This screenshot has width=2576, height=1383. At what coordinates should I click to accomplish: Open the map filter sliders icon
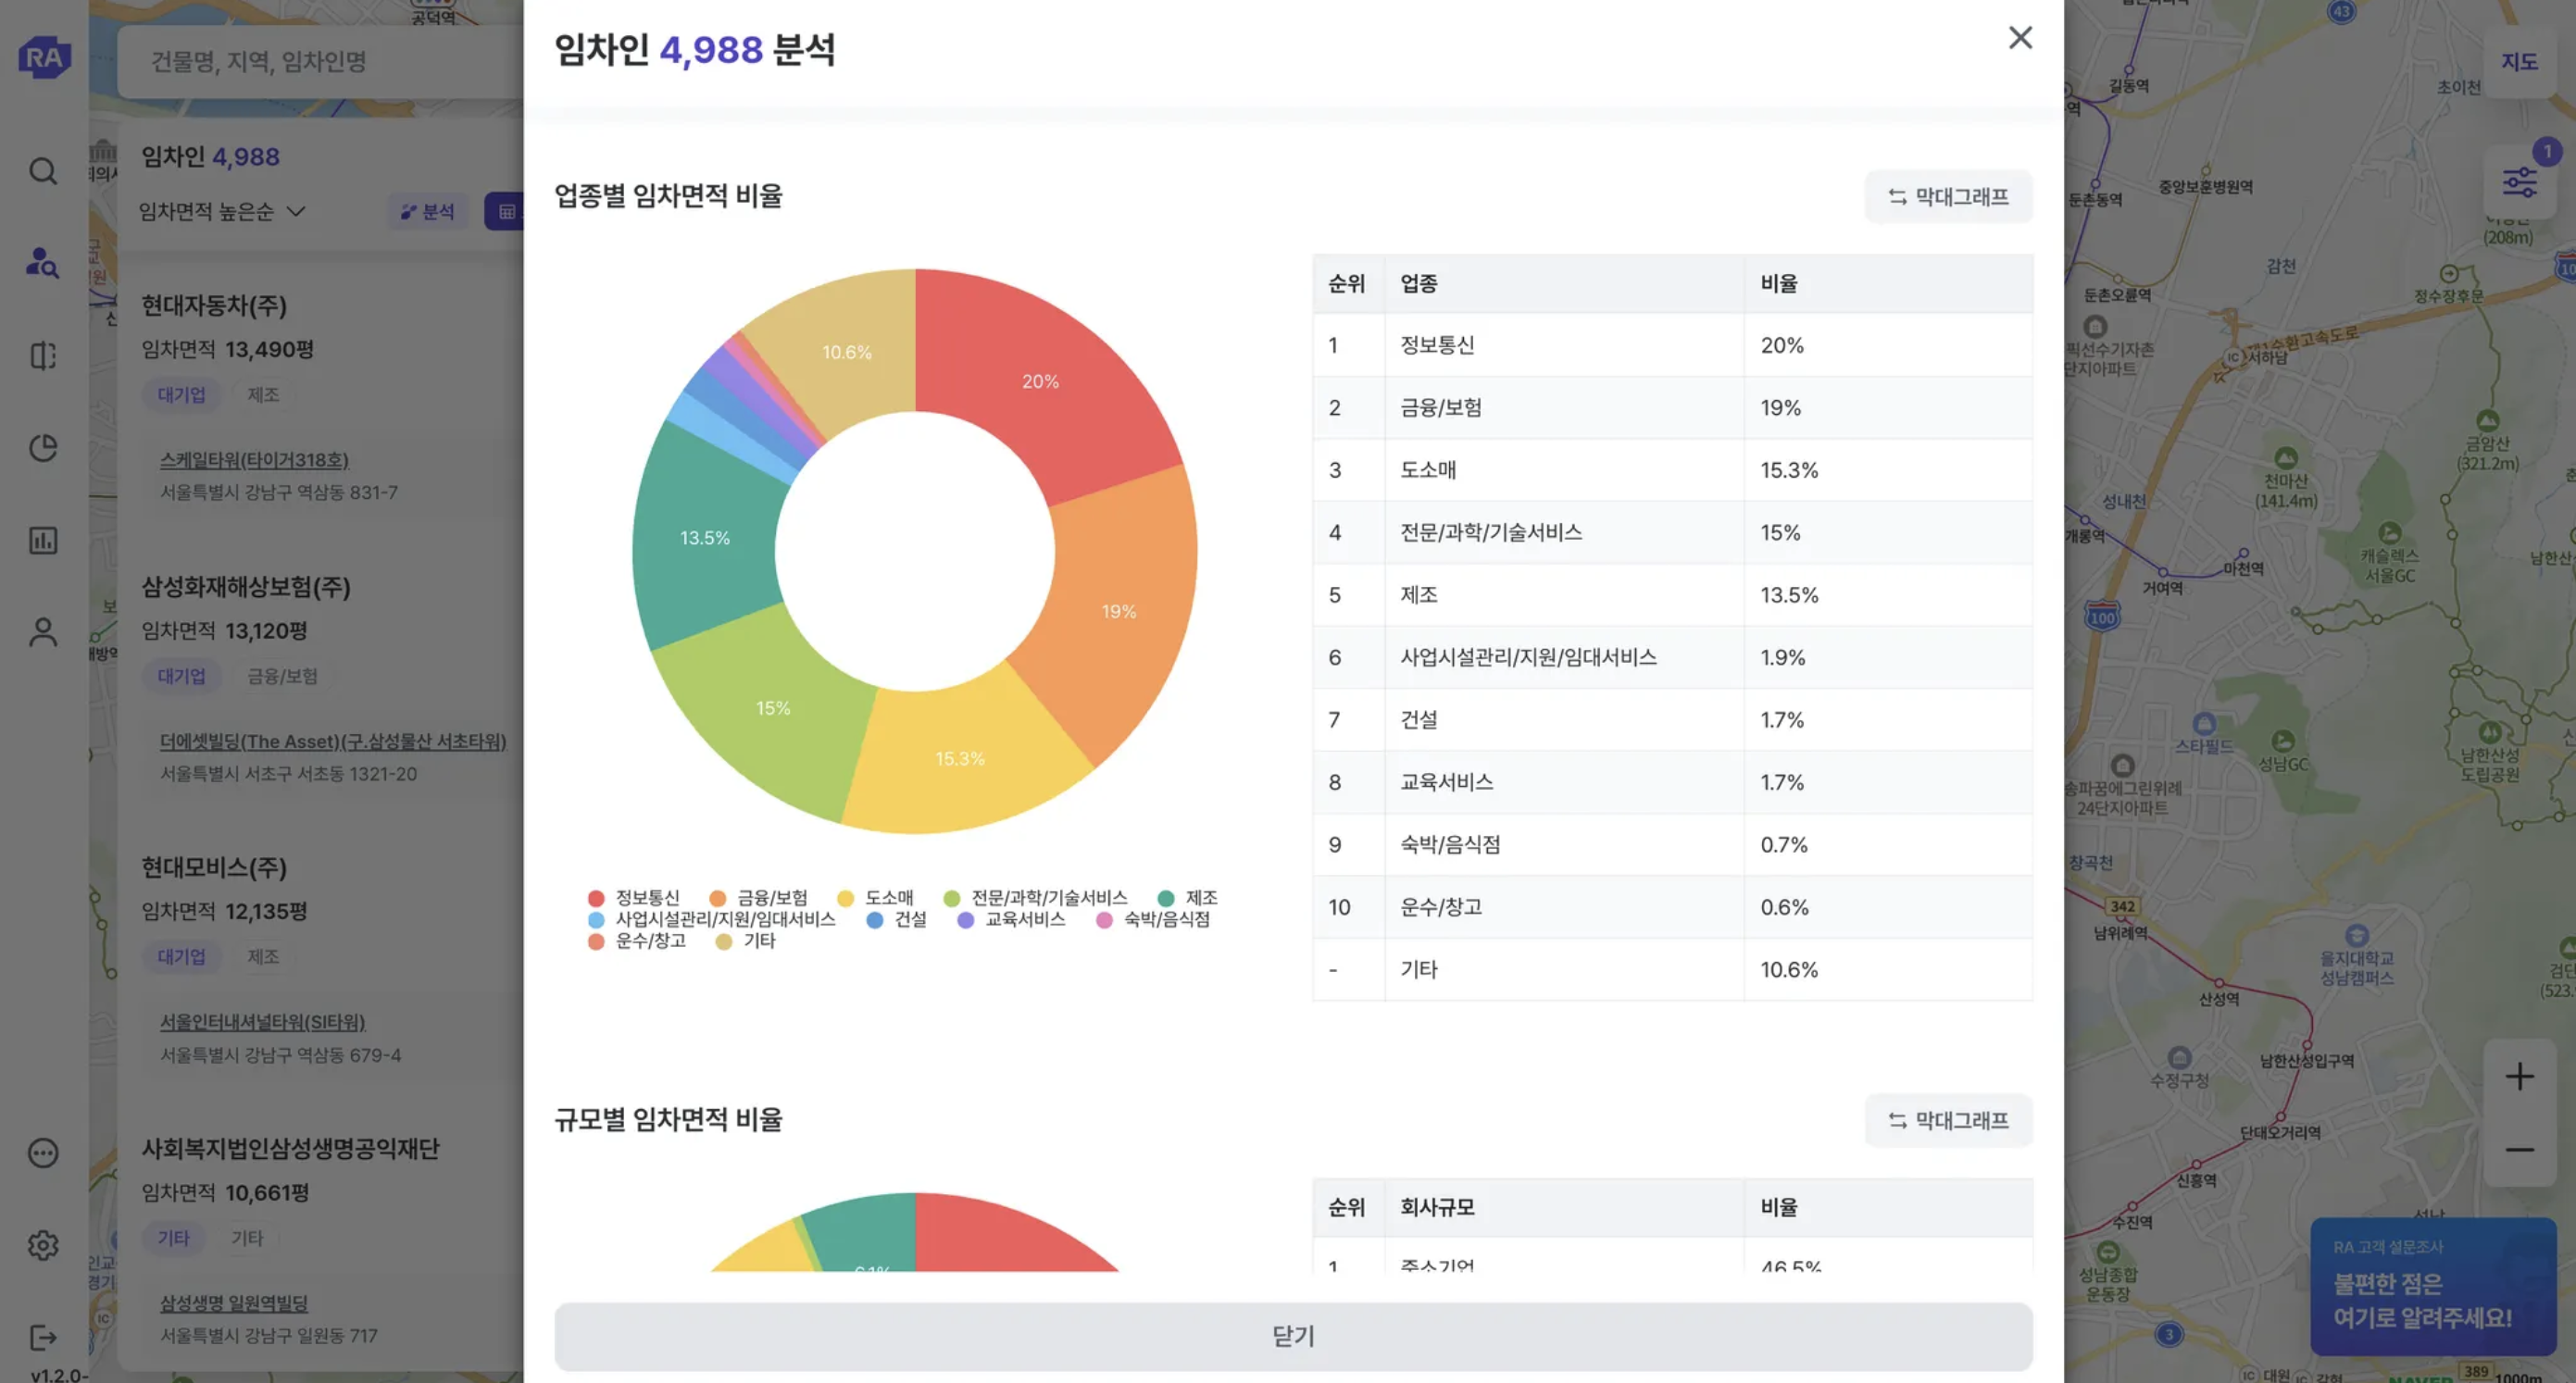tap(2519, 182)
